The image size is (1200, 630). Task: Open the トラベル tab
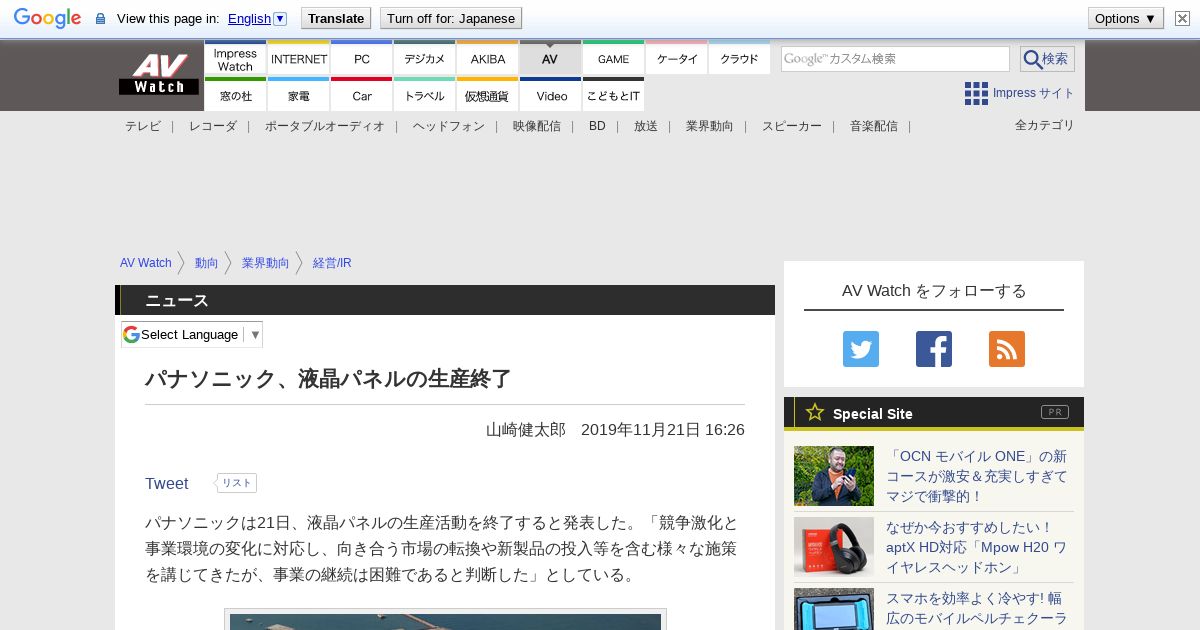425,95
